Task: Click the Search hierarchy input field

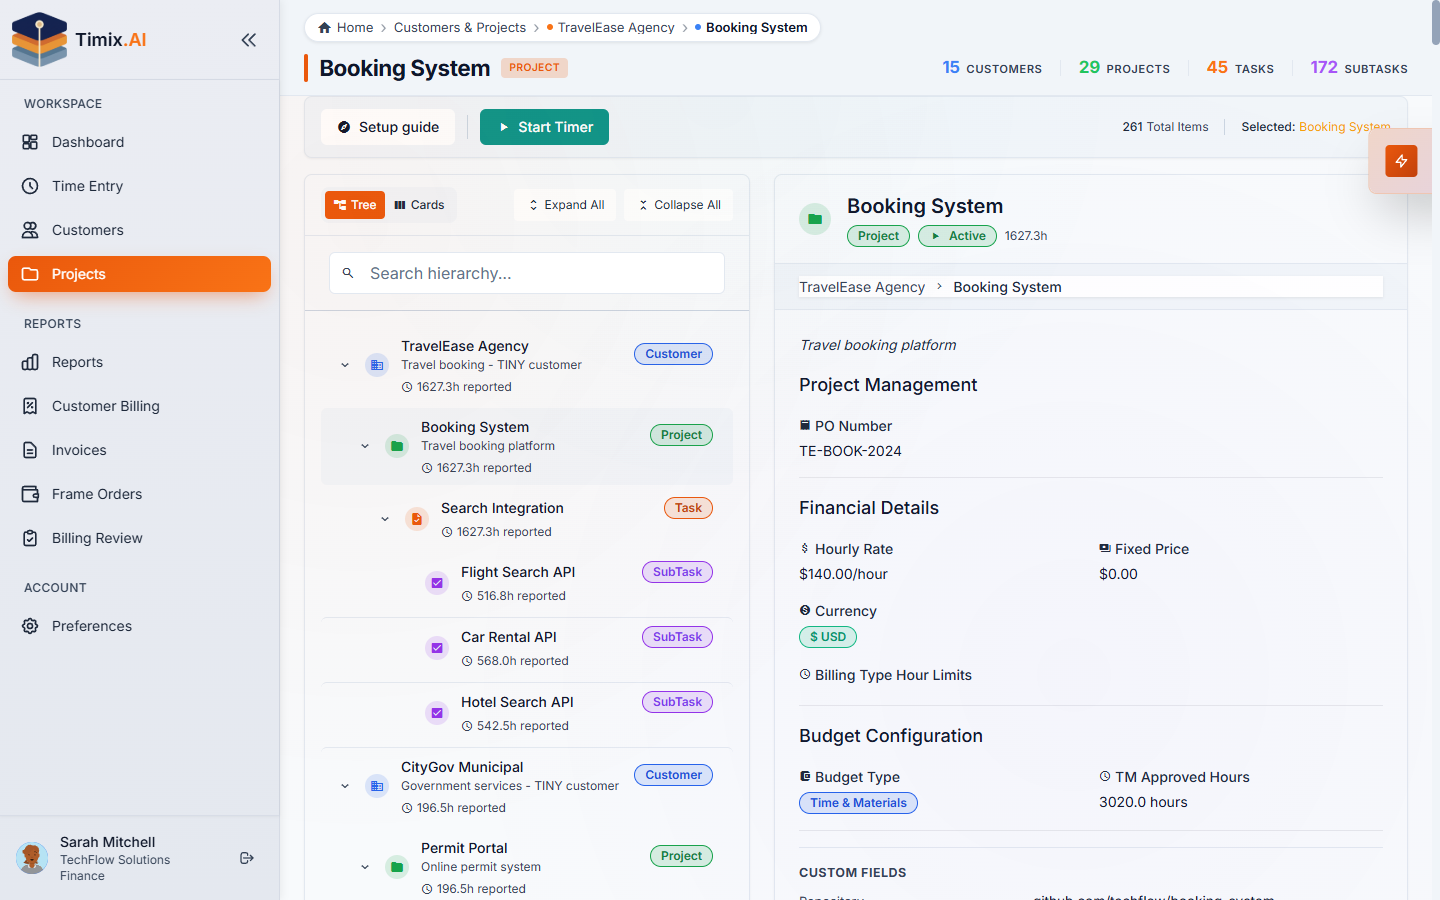Action: coord(527,273)
